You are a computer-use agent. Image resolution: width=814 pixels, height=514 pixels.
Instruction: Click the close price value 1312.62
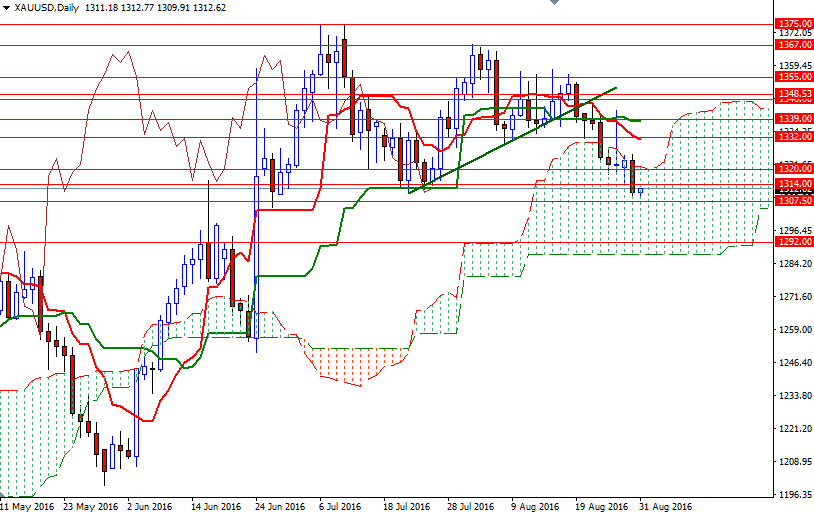[209, 8]
